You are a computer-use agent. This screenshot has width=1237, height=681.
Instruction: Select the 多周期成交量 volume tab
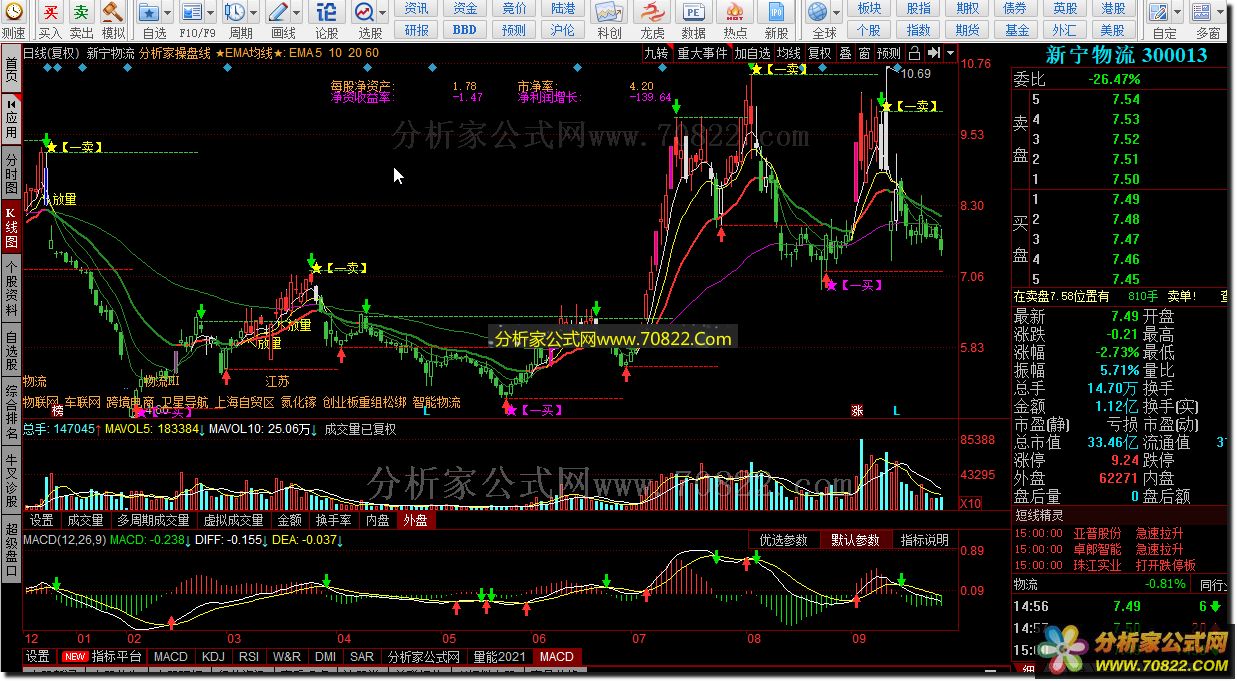153,520
